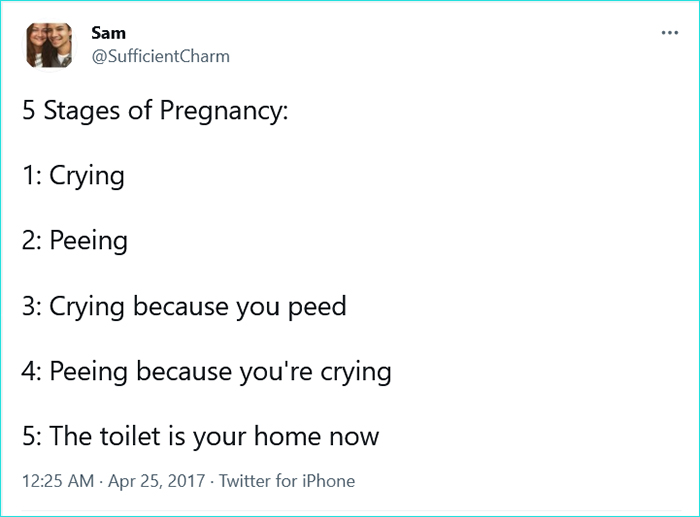Open the display name Sam's profile
700x517 pixels.
pos(108,34)
